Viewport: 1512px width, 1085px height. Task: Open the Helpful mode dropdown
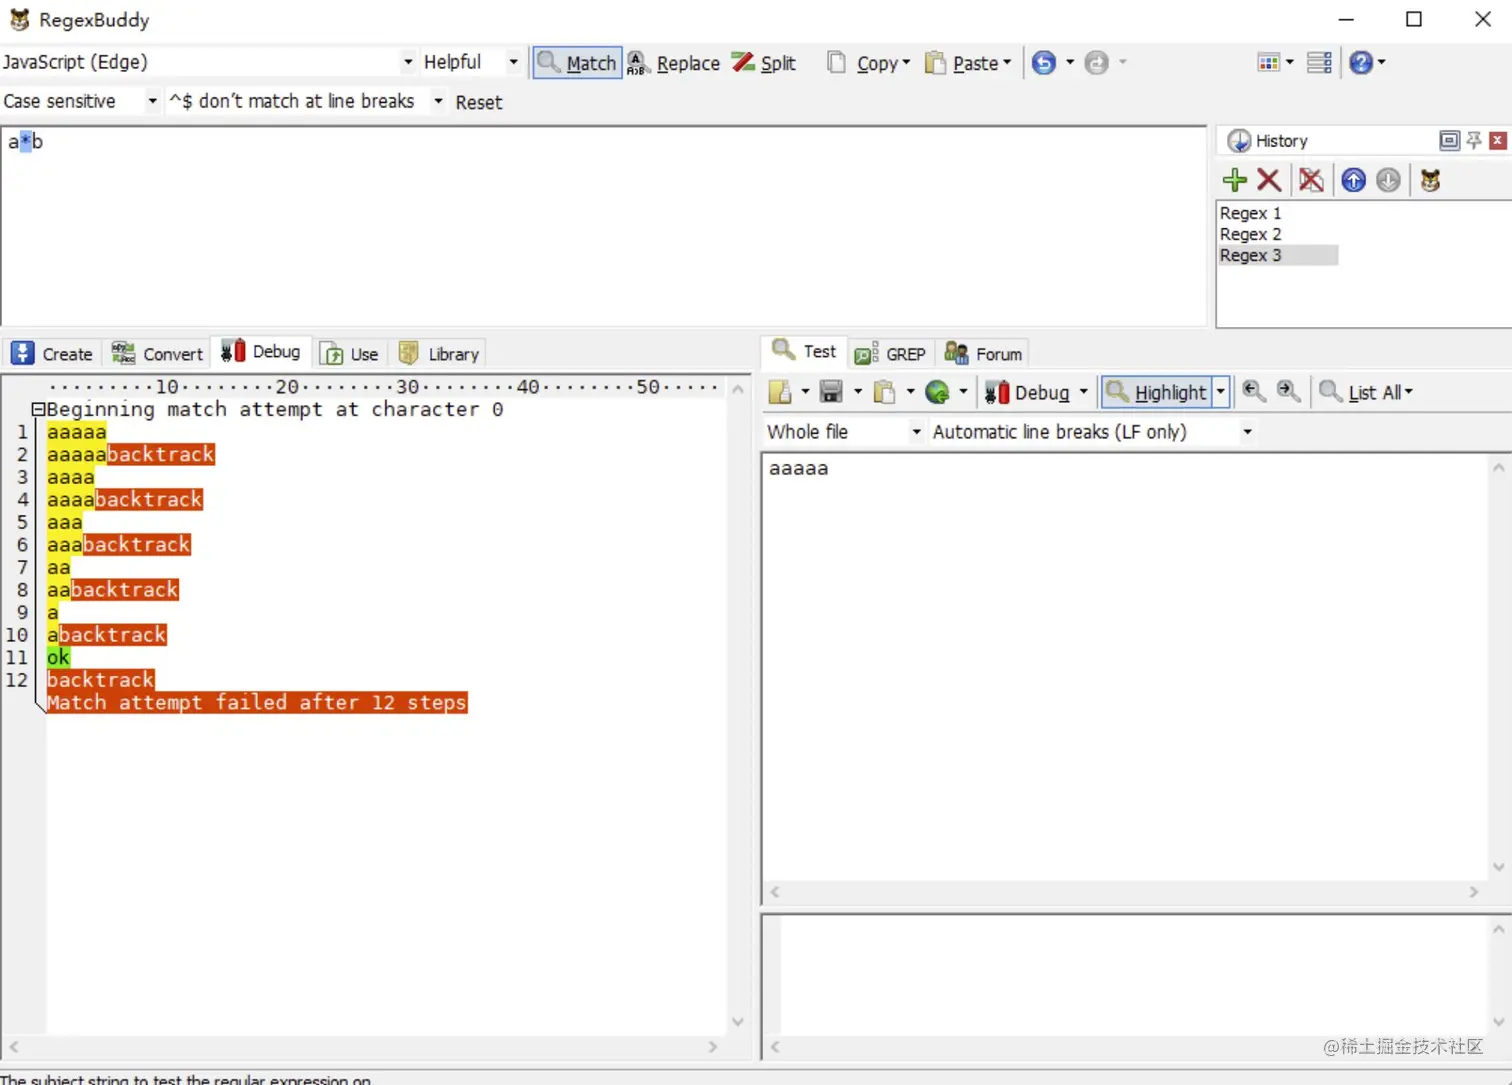(513, 62)
